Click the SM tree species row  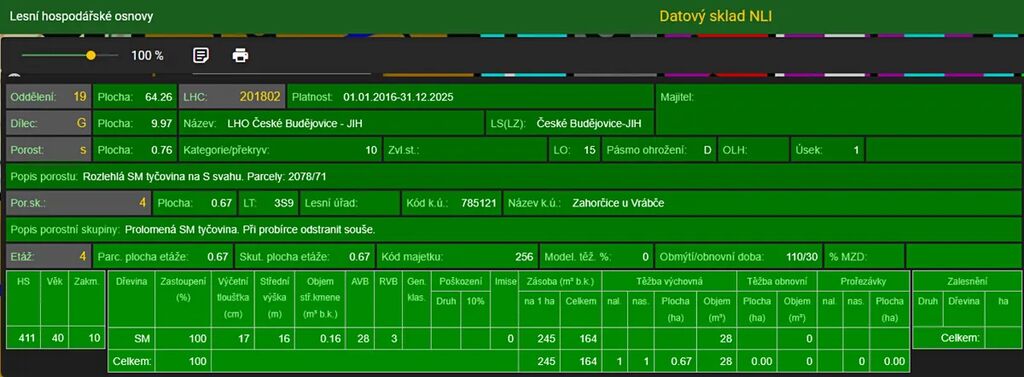click(x=508, y=338)
